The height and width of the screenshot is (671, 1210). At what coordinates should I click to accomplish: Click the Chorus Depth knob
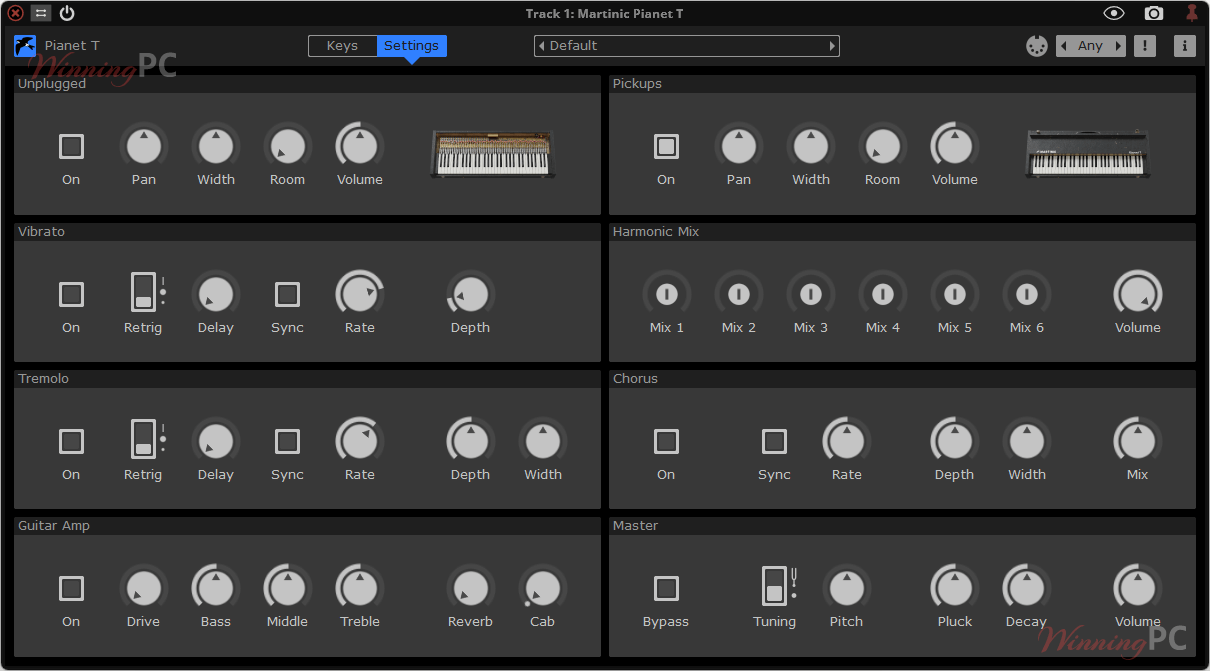click(955, 441)
